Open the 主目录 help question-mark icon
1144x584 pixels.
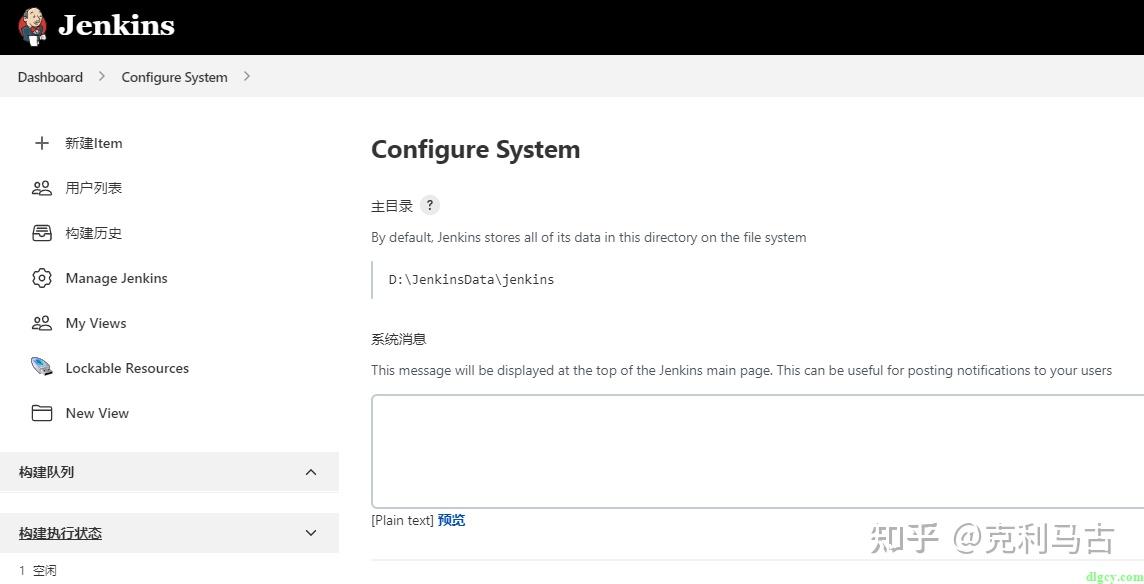[x=429, y=205]
